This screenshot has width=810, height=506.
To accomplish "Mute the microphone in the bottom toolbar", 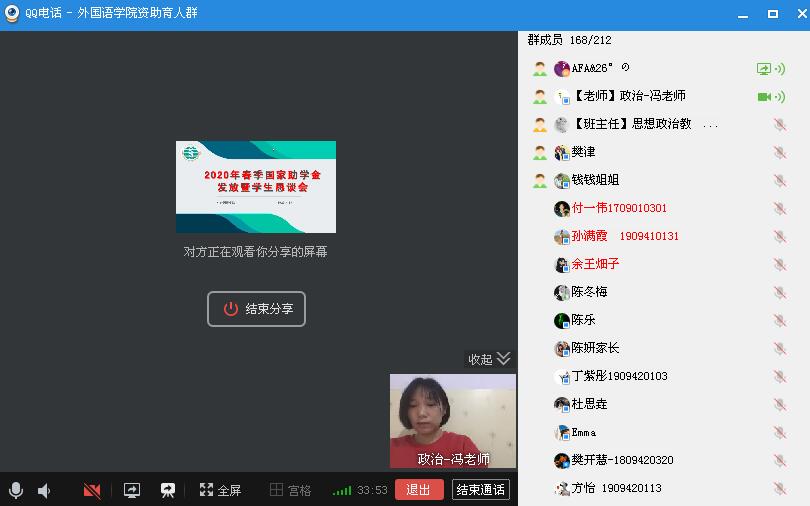I will (15, 490).
